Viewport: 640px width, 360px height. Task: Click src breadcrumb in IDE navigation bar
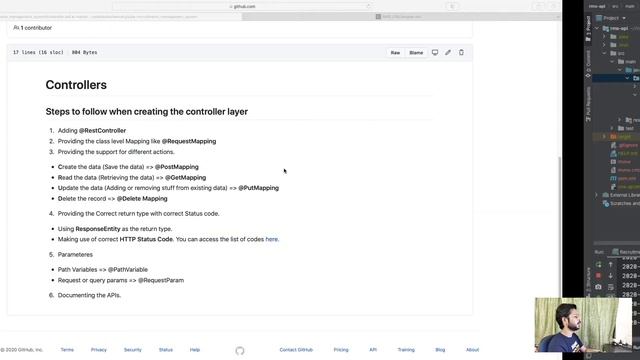pos(615,6)
